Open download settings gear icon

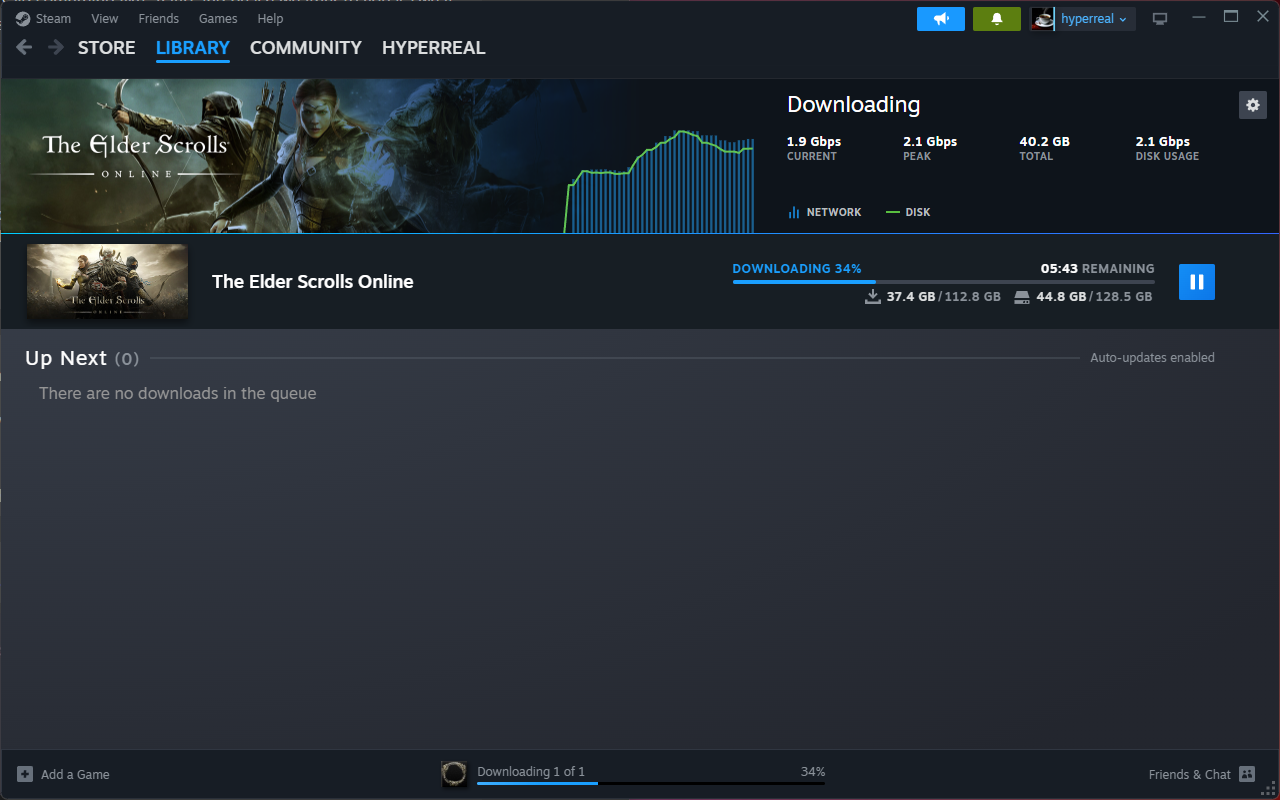point(1252,104)
